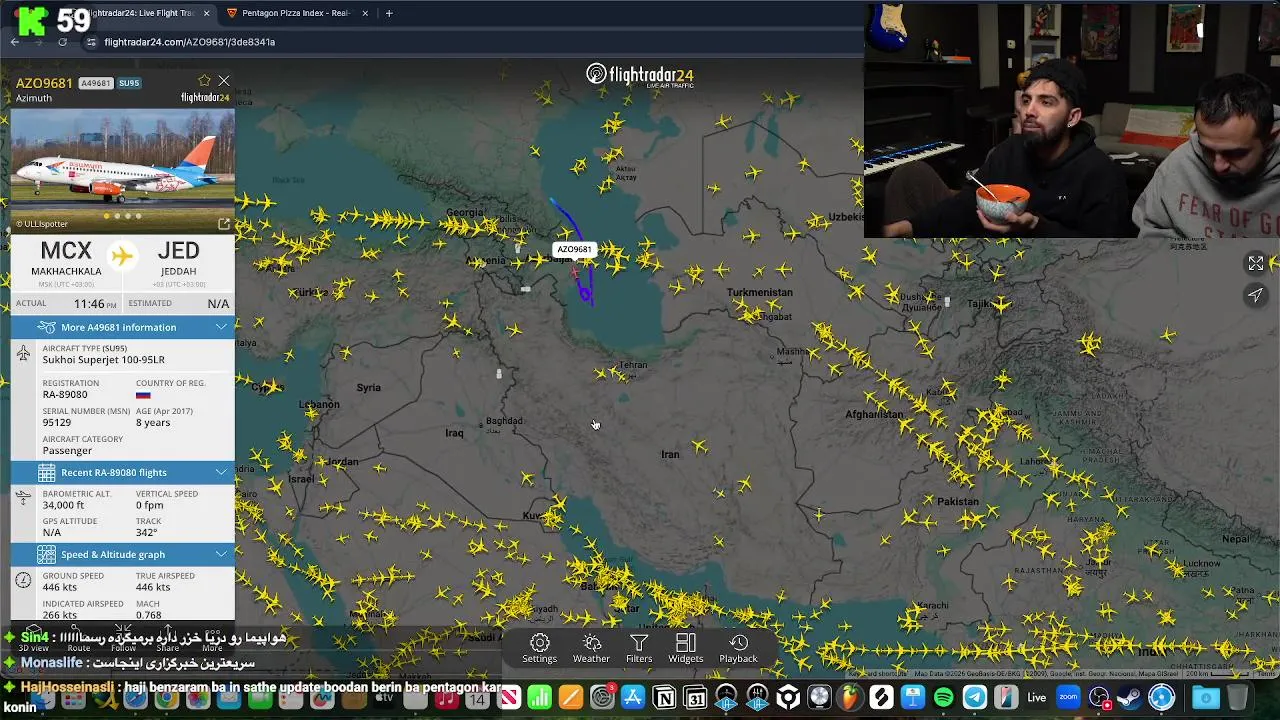Click the JED Jeddah destination airport
Screen dimensions: 1280x720
tap(178, 258)
